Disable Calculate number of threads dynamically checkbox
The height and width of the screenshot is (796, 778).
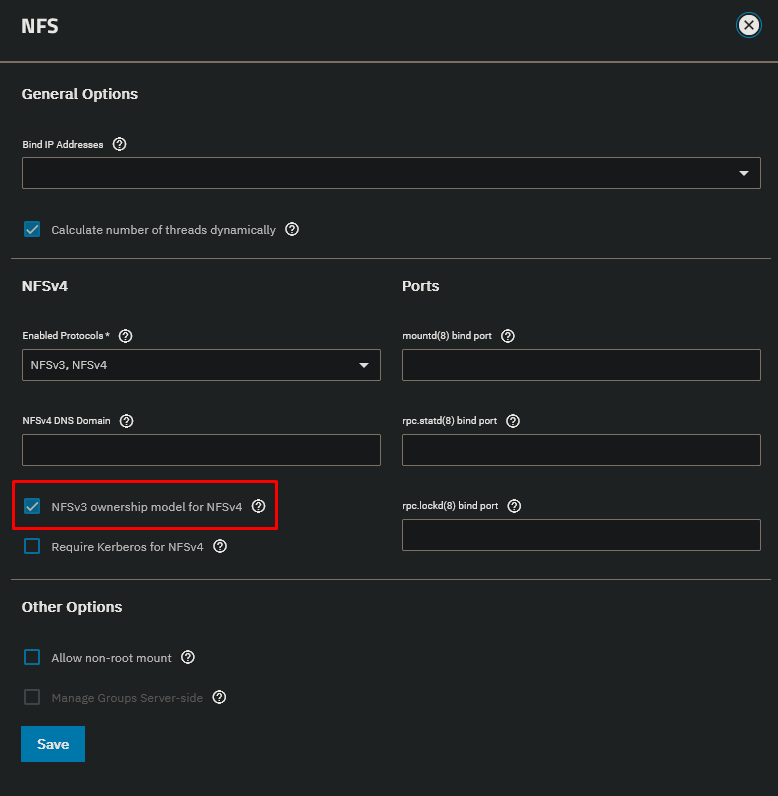tap(32, 230)
